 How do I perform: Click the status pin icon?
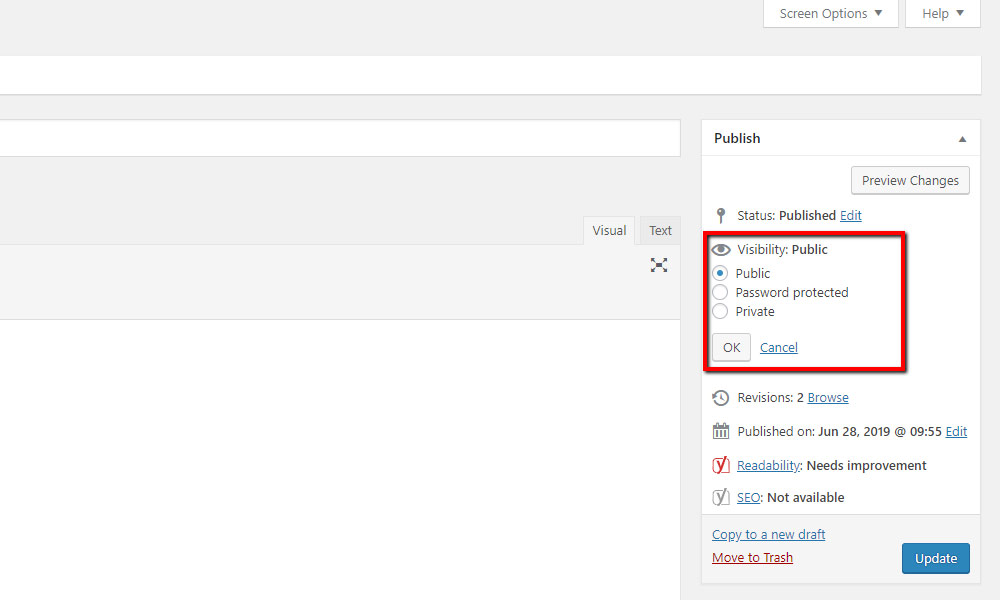[721, 216]
